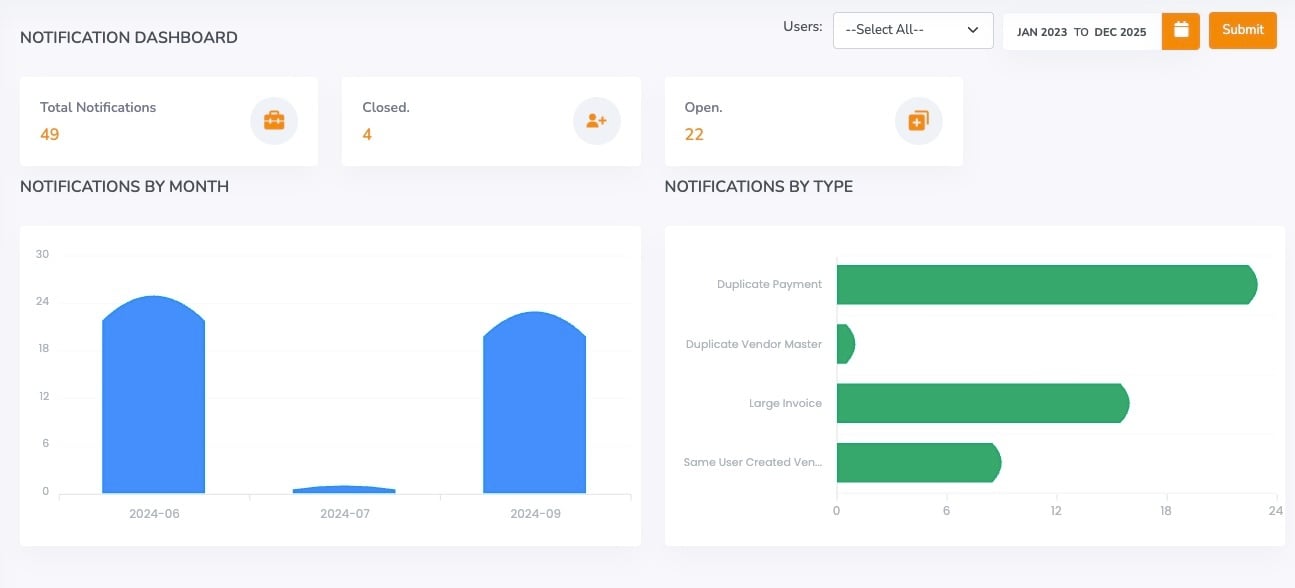
Task: Click the Submit button's orange area
Action: click(x=1242, y=30)
